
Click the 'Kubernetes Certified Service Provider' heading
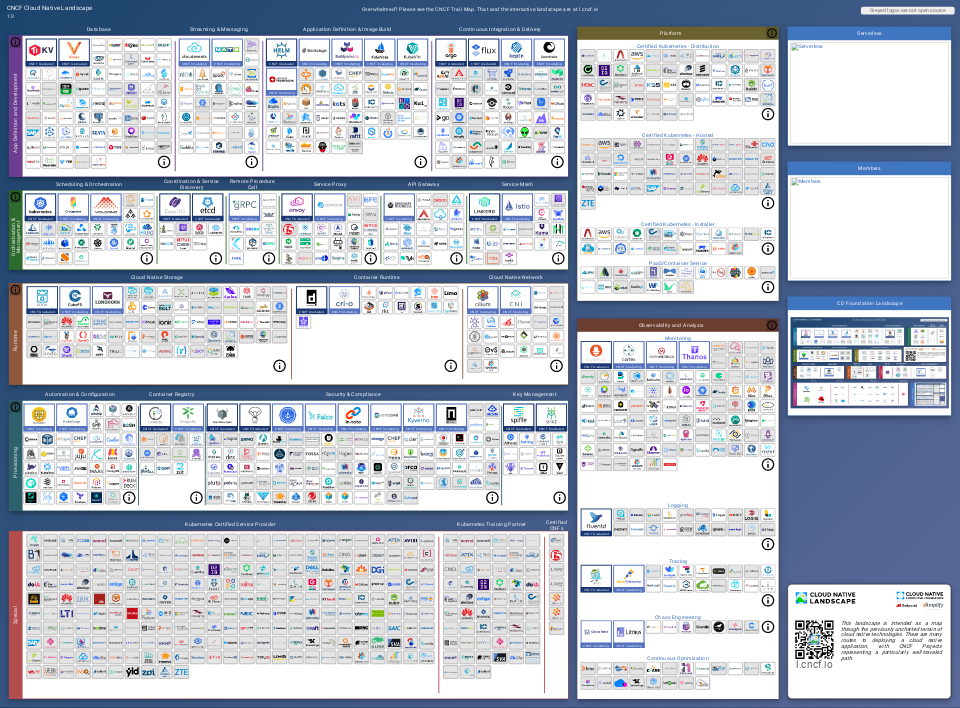pyautogui.click(x=230, y=524)
